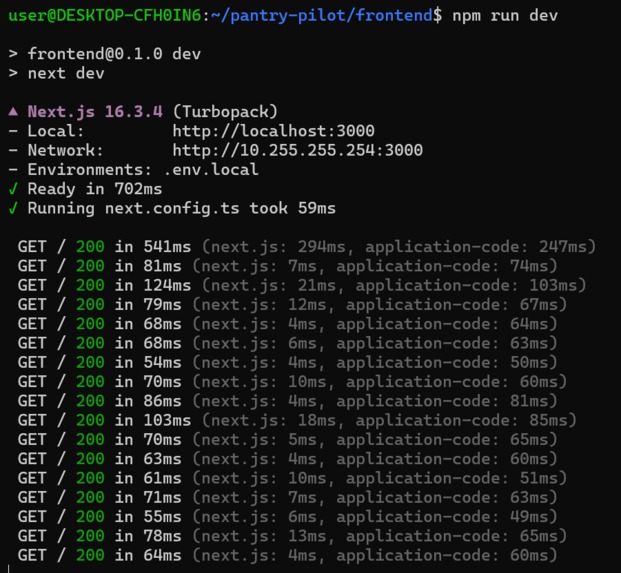
Task: Click the GET request line with 71ms
Action: [287, 497]
